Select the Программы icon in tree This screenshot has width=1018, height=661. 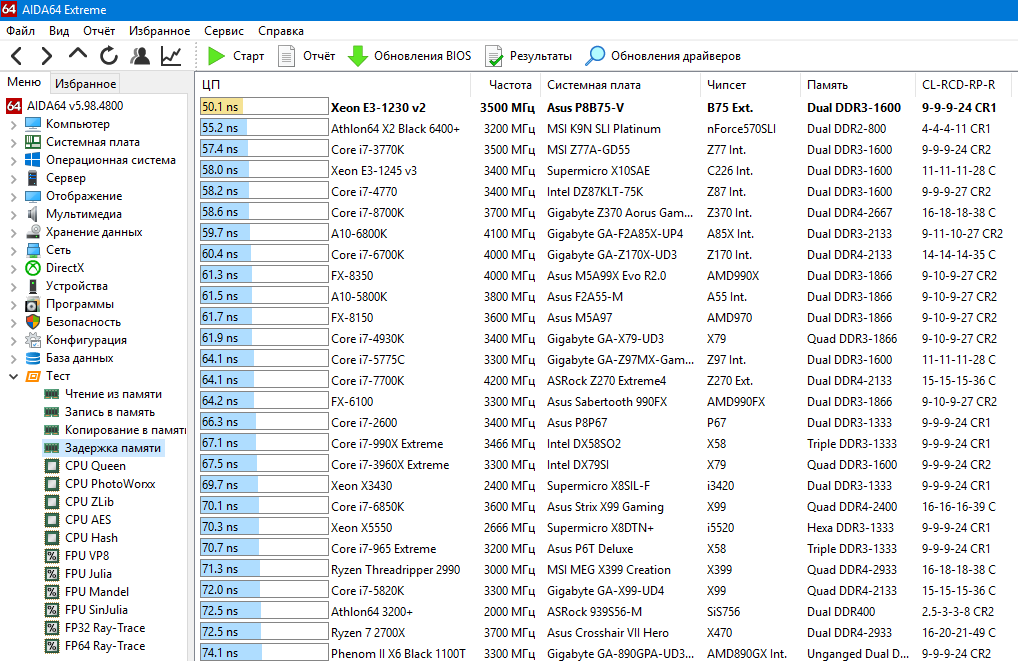[33, 304]
